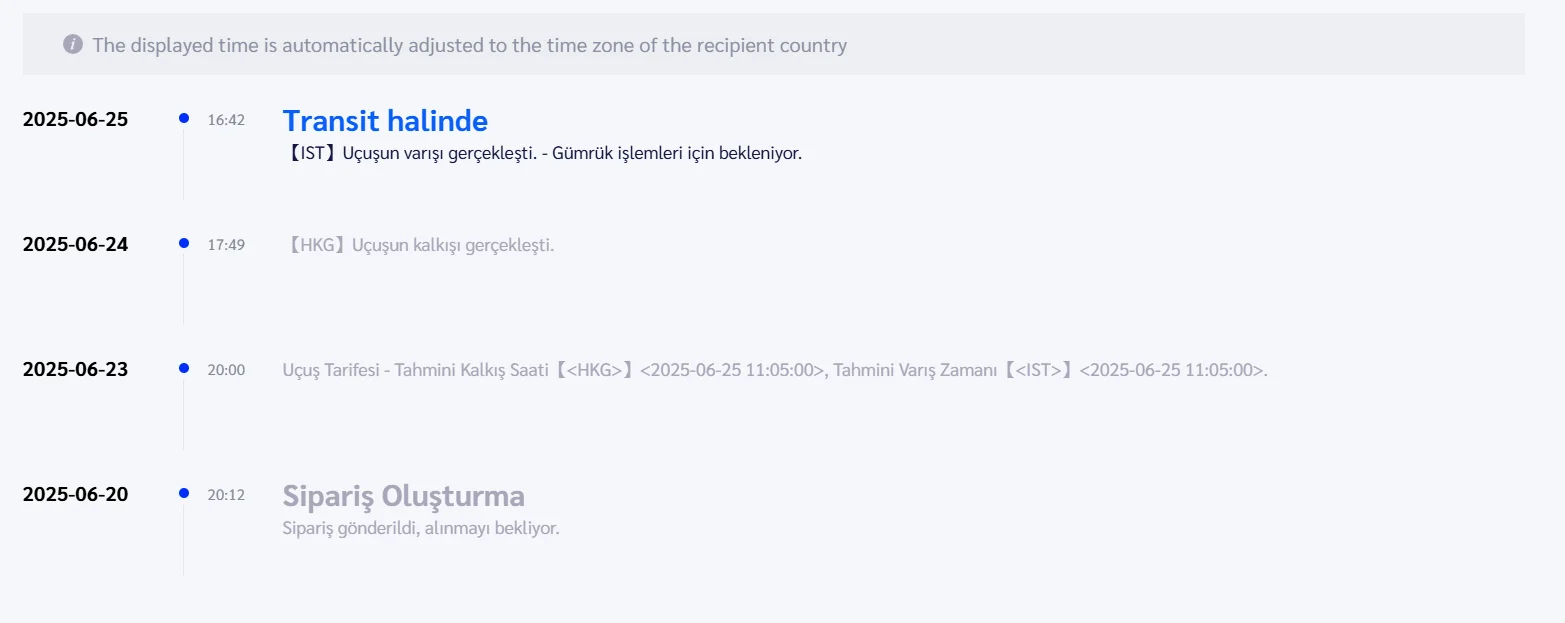Click the "Sipariş gönderildi" pickup waiting text

pos(421,528)
